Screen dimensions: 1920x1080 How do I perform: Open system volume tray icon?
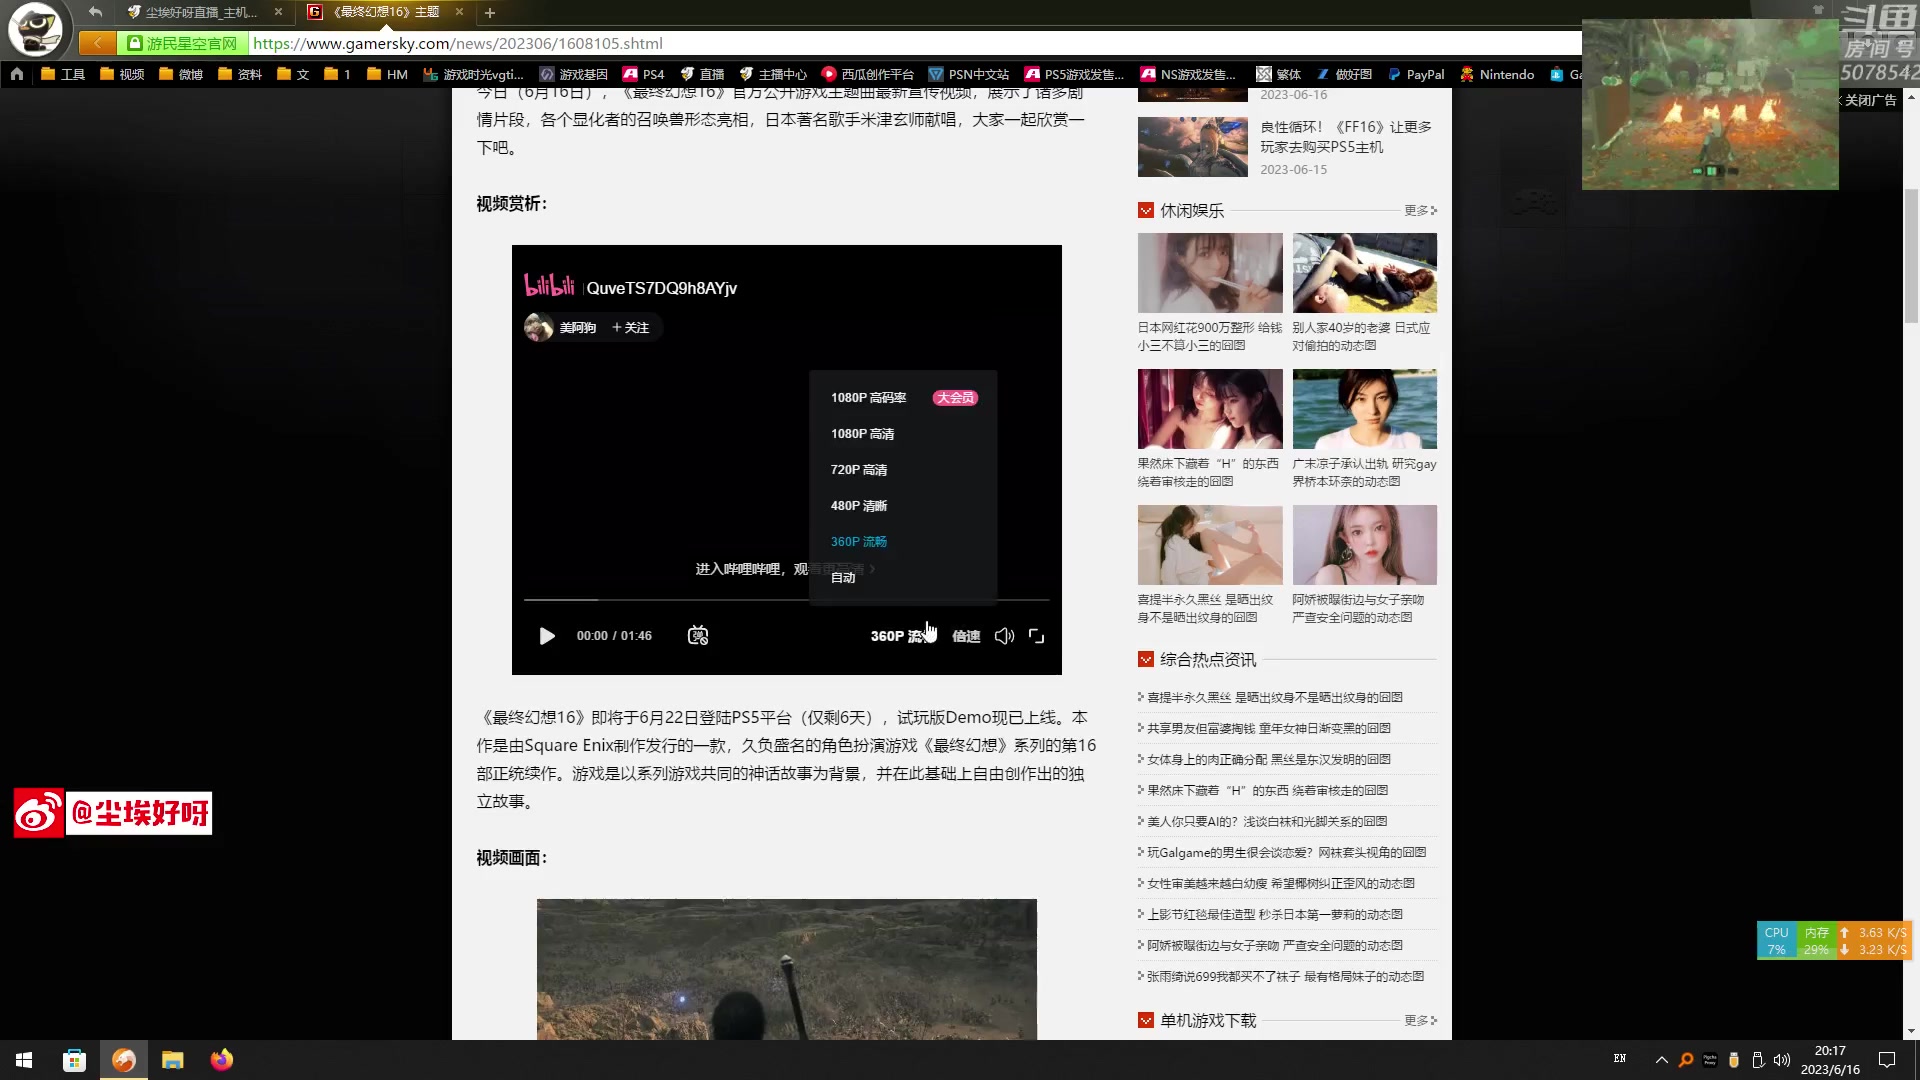[x=1781, y=1060]
